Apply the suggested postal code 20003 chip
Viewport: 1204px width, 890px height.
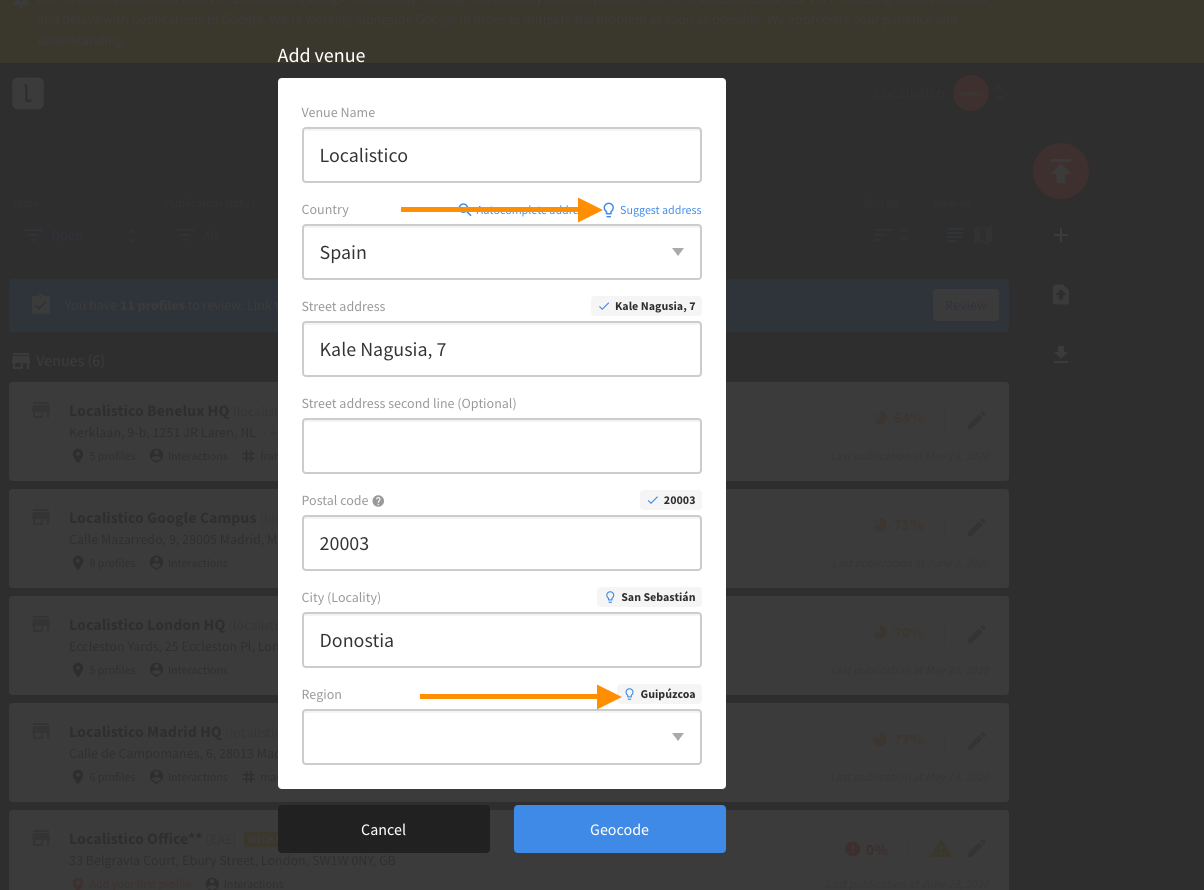pyautogui.click(x=671, y=500)
